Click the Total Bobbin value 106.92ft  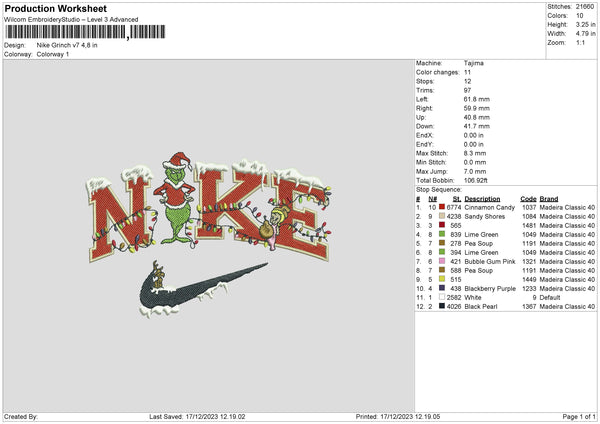(476, 181)
